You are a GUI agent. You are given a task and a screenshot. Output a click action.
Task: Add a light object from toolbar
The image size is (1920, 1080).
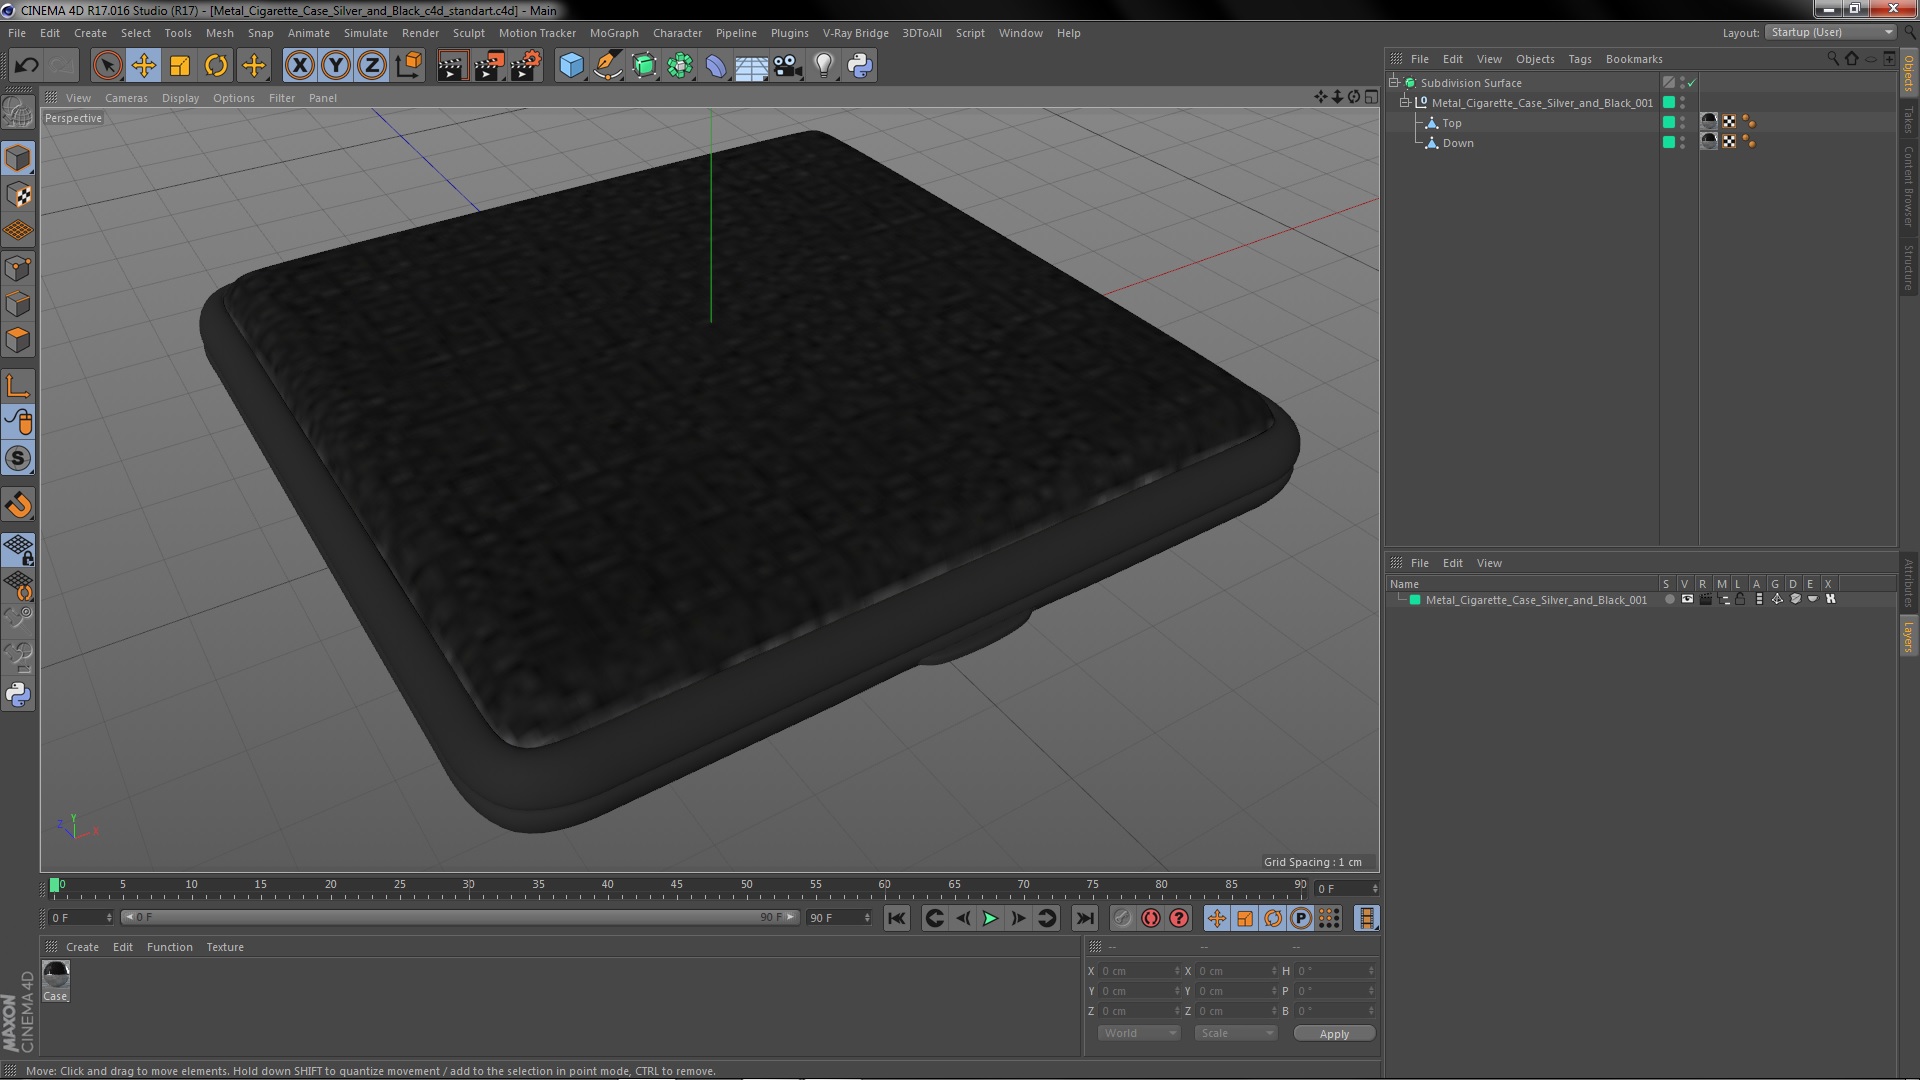823,66
